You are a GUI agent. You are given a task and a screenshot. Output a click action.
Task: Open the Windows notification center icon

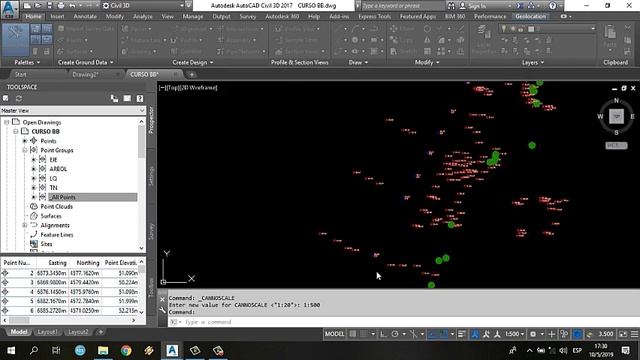coord(626,350)
